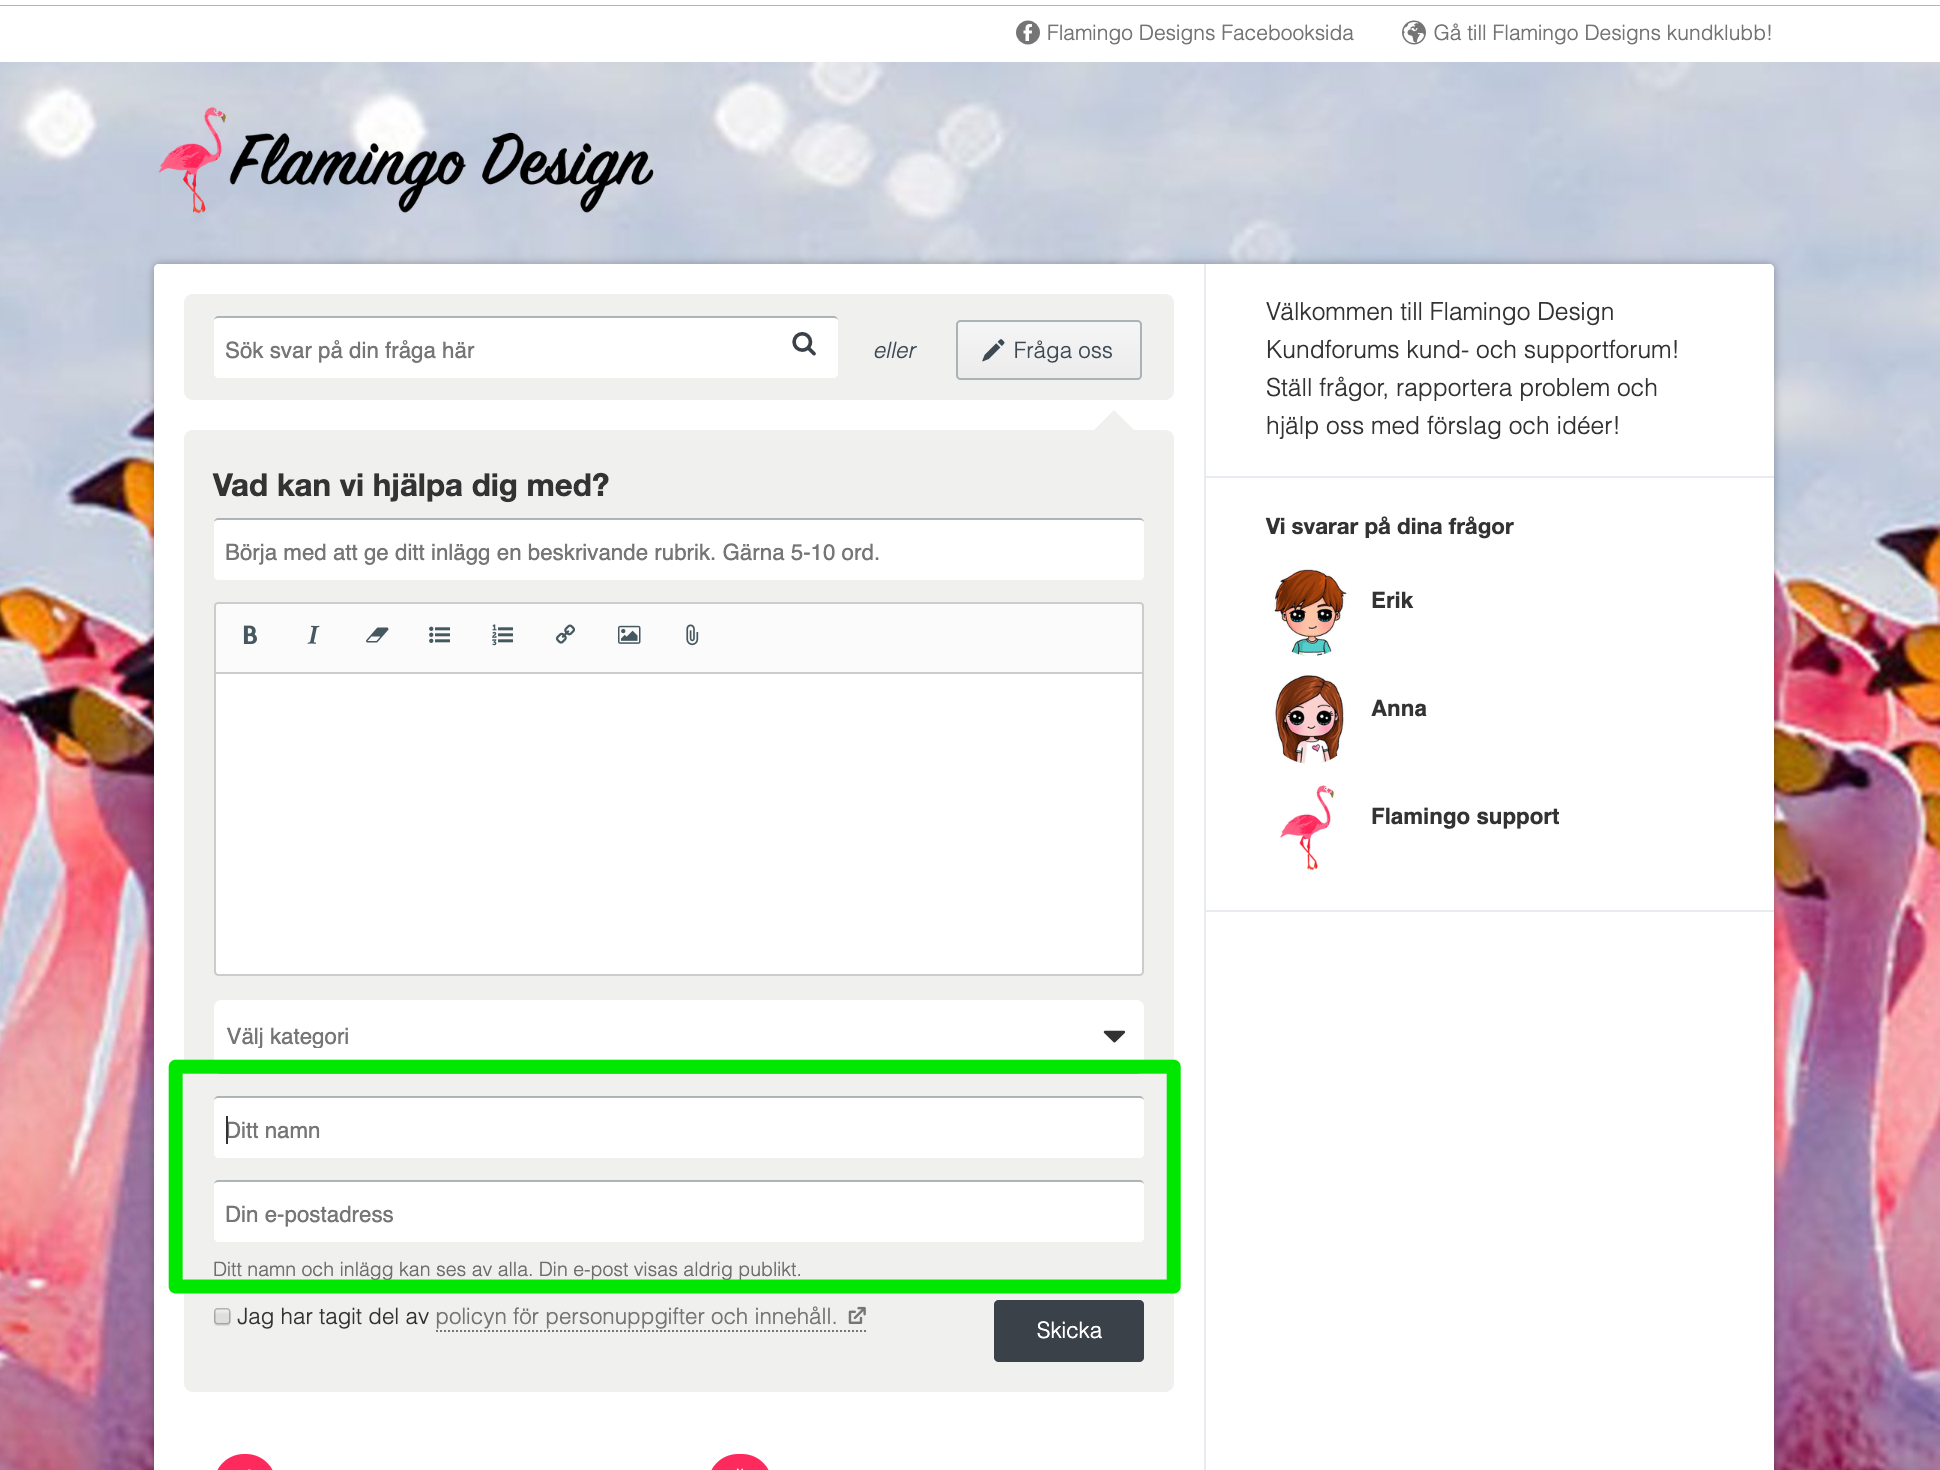Click the insert image icon
This screenshot has width=1940, height=1470.
pos(629,635)
